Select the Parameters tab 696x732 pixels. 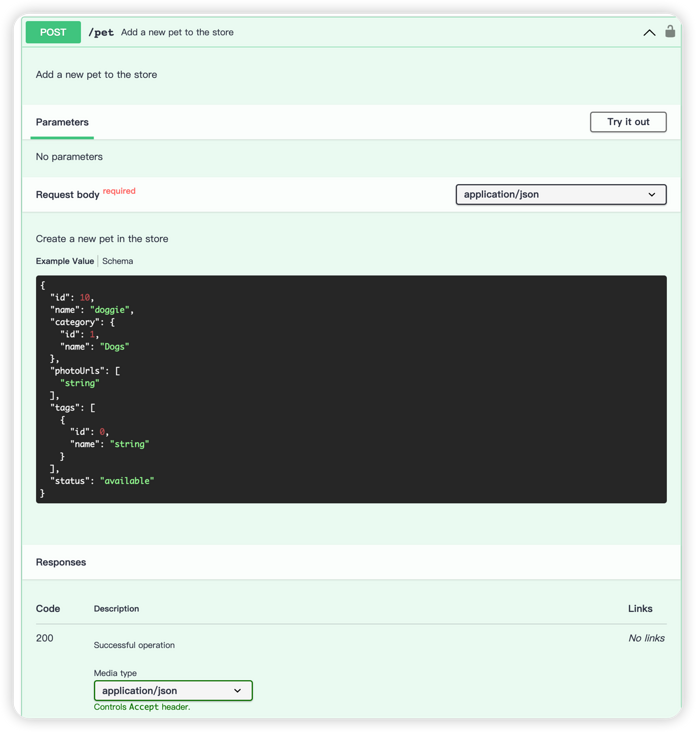click(62, 122)
